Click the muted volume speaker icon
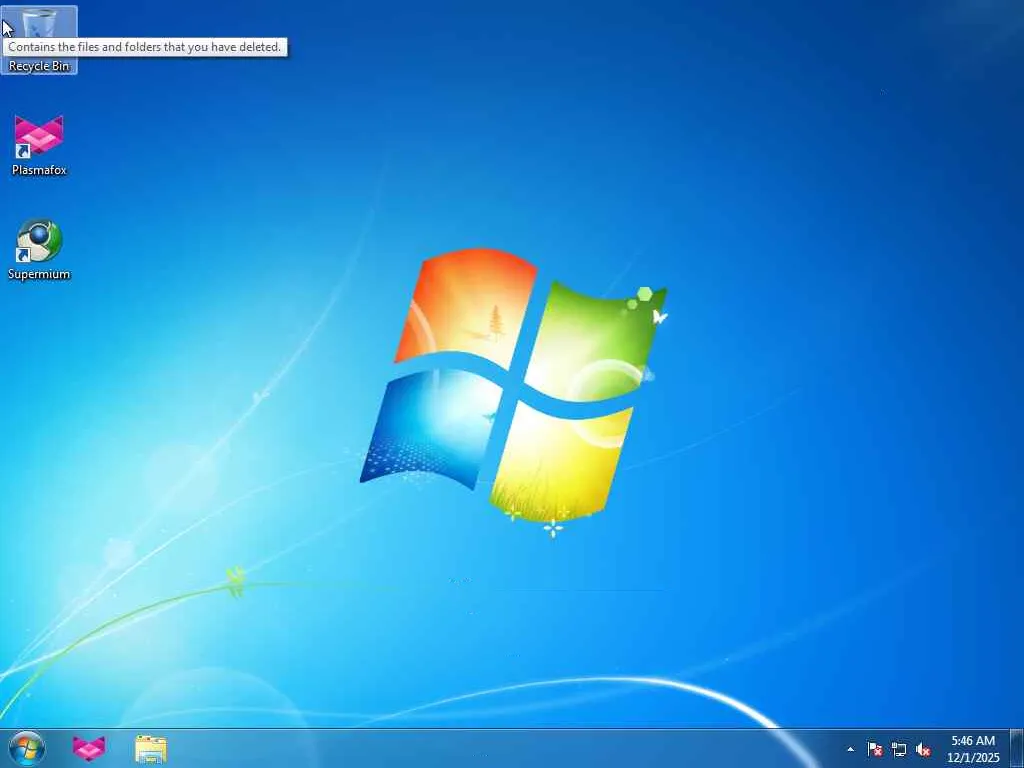 tap(923, 749)
